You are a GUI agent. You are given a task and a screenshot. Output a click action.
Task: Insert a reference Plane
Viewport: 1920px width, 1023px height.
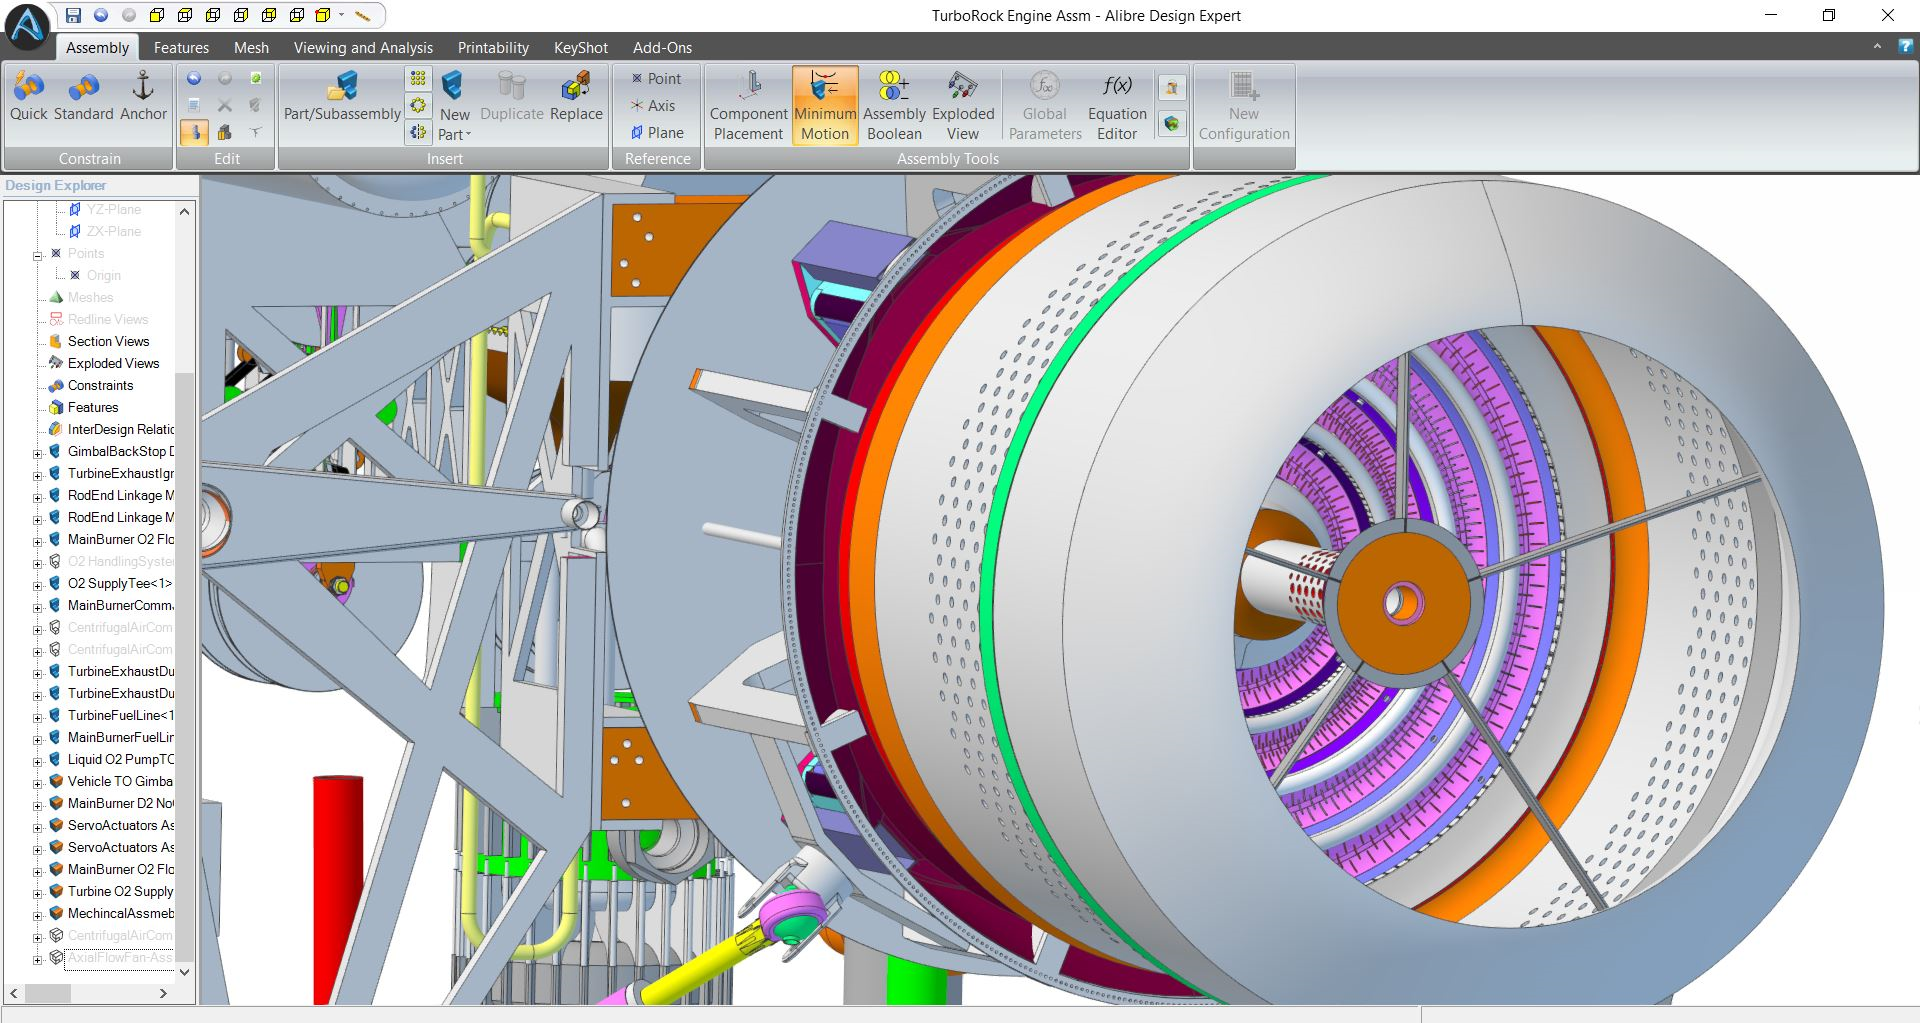(x=657, y=132)
